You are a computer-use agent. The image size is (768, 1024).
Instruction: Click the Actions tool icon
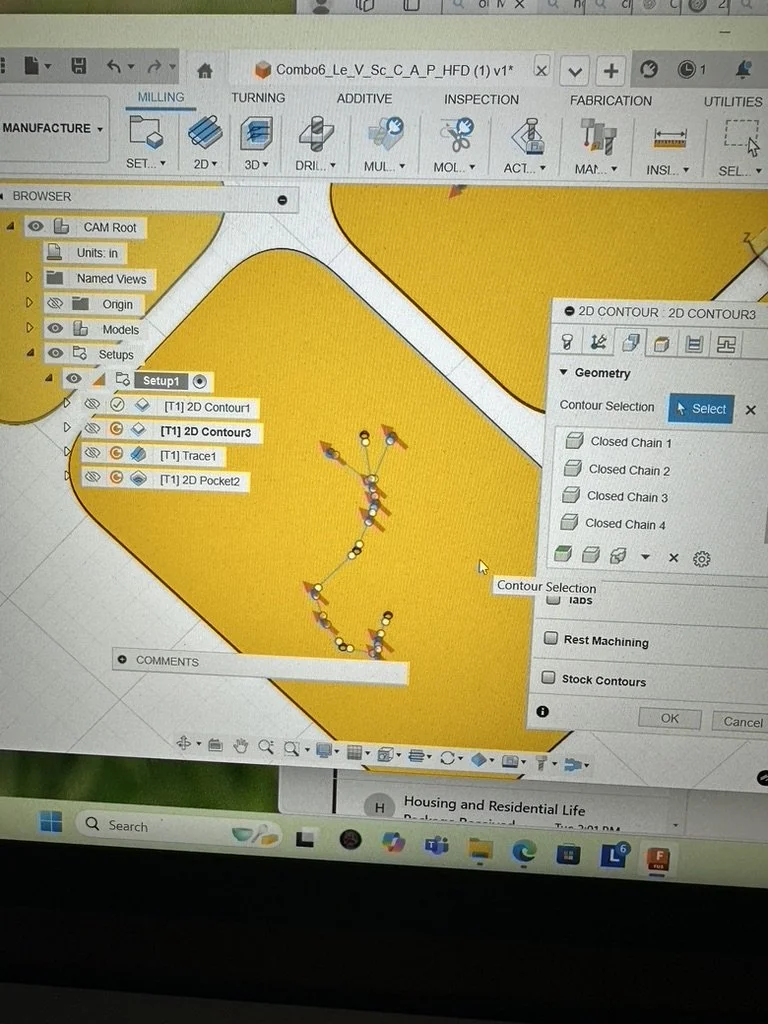528,136
